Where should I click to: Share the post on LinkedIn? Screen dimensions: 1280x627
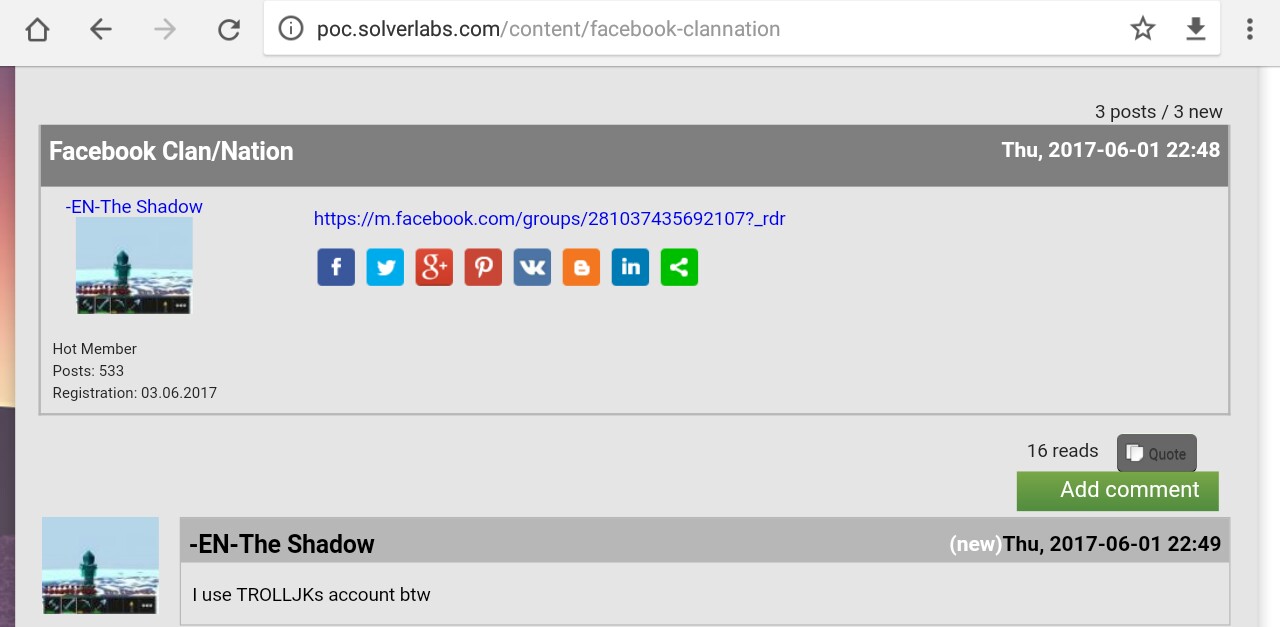tap(630, 267)
